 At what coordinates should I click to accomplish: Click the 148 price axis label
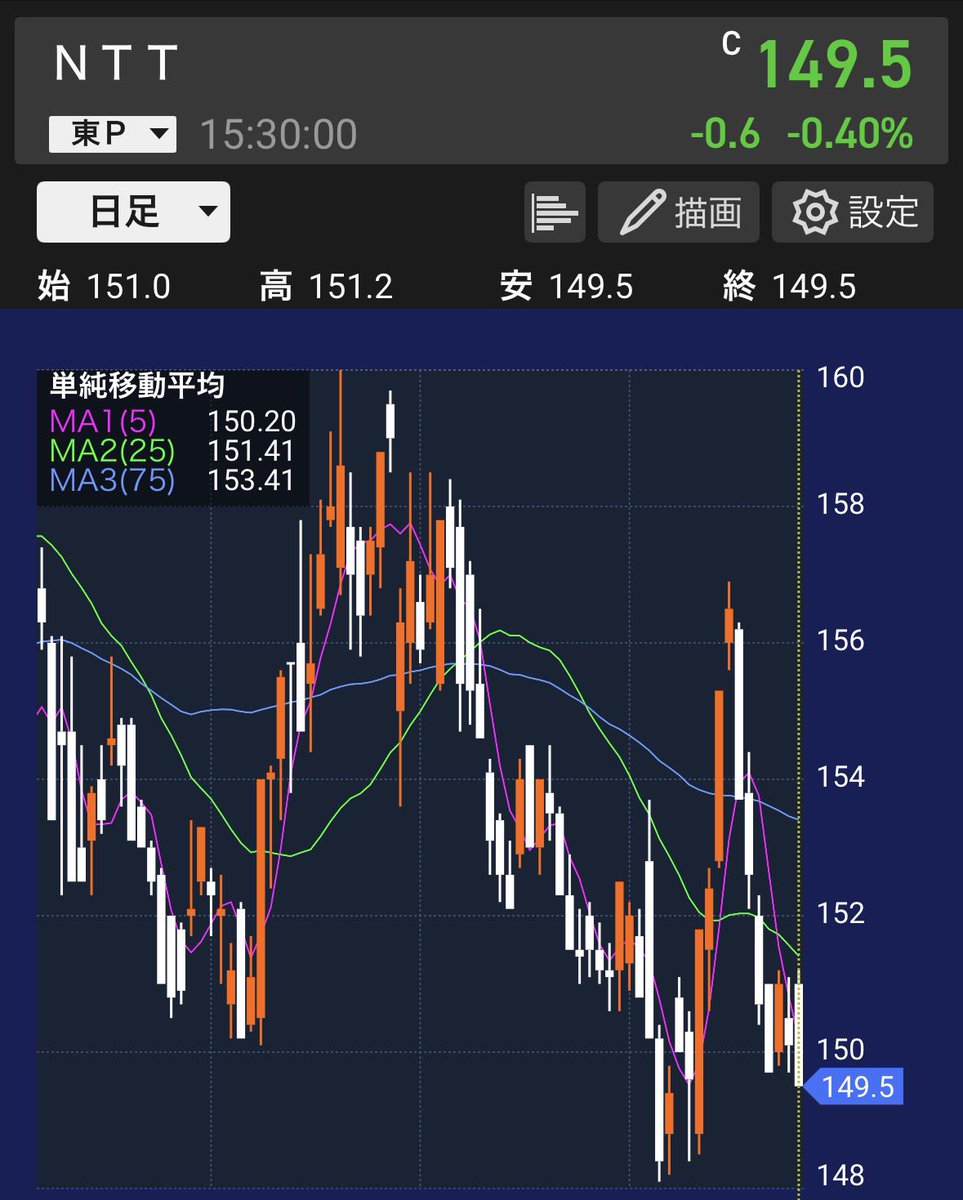tap(840, 1175)
